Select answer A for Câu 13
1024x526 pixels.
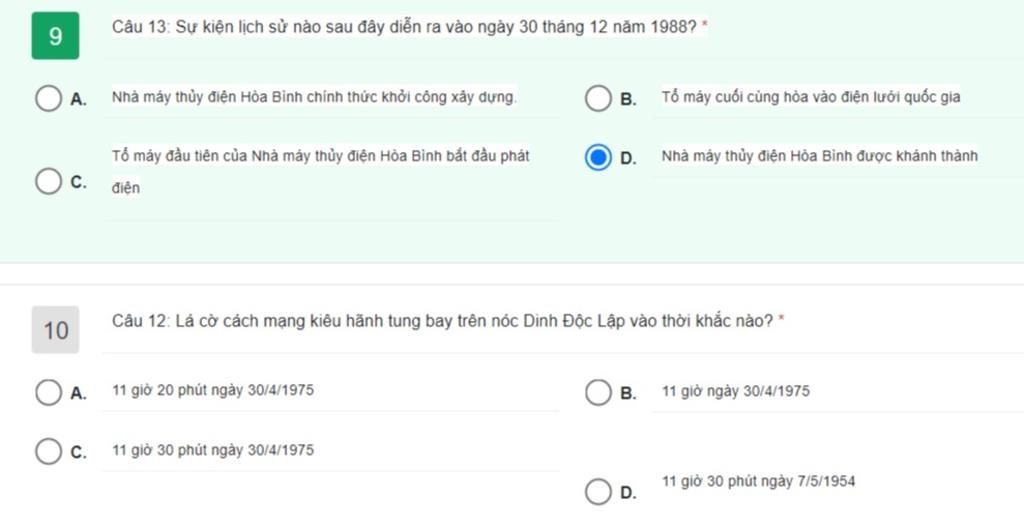click(x=48, y=98)
